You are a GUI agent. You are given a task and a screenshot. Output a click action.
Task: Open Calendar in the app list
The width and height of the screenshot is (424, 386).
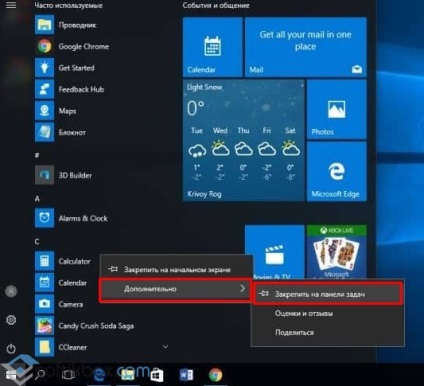click(x=62, y=283)
